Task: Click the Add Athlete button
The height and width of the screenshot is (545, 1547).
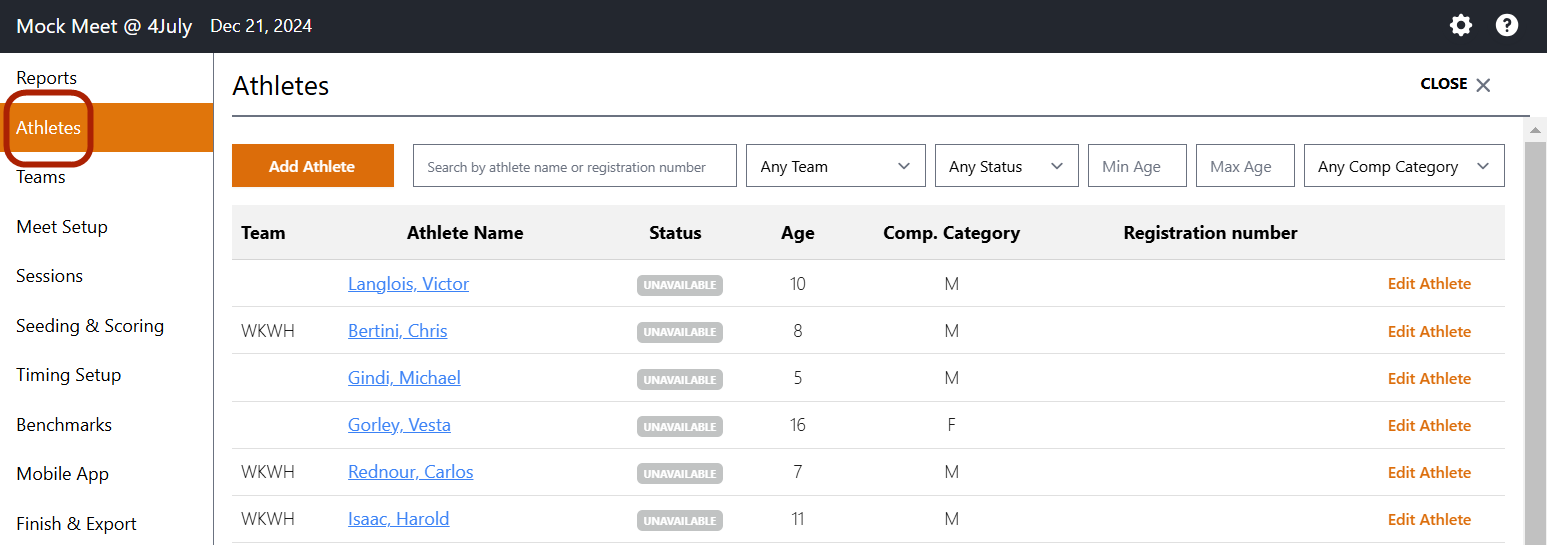Action: [x=313, y=166]
